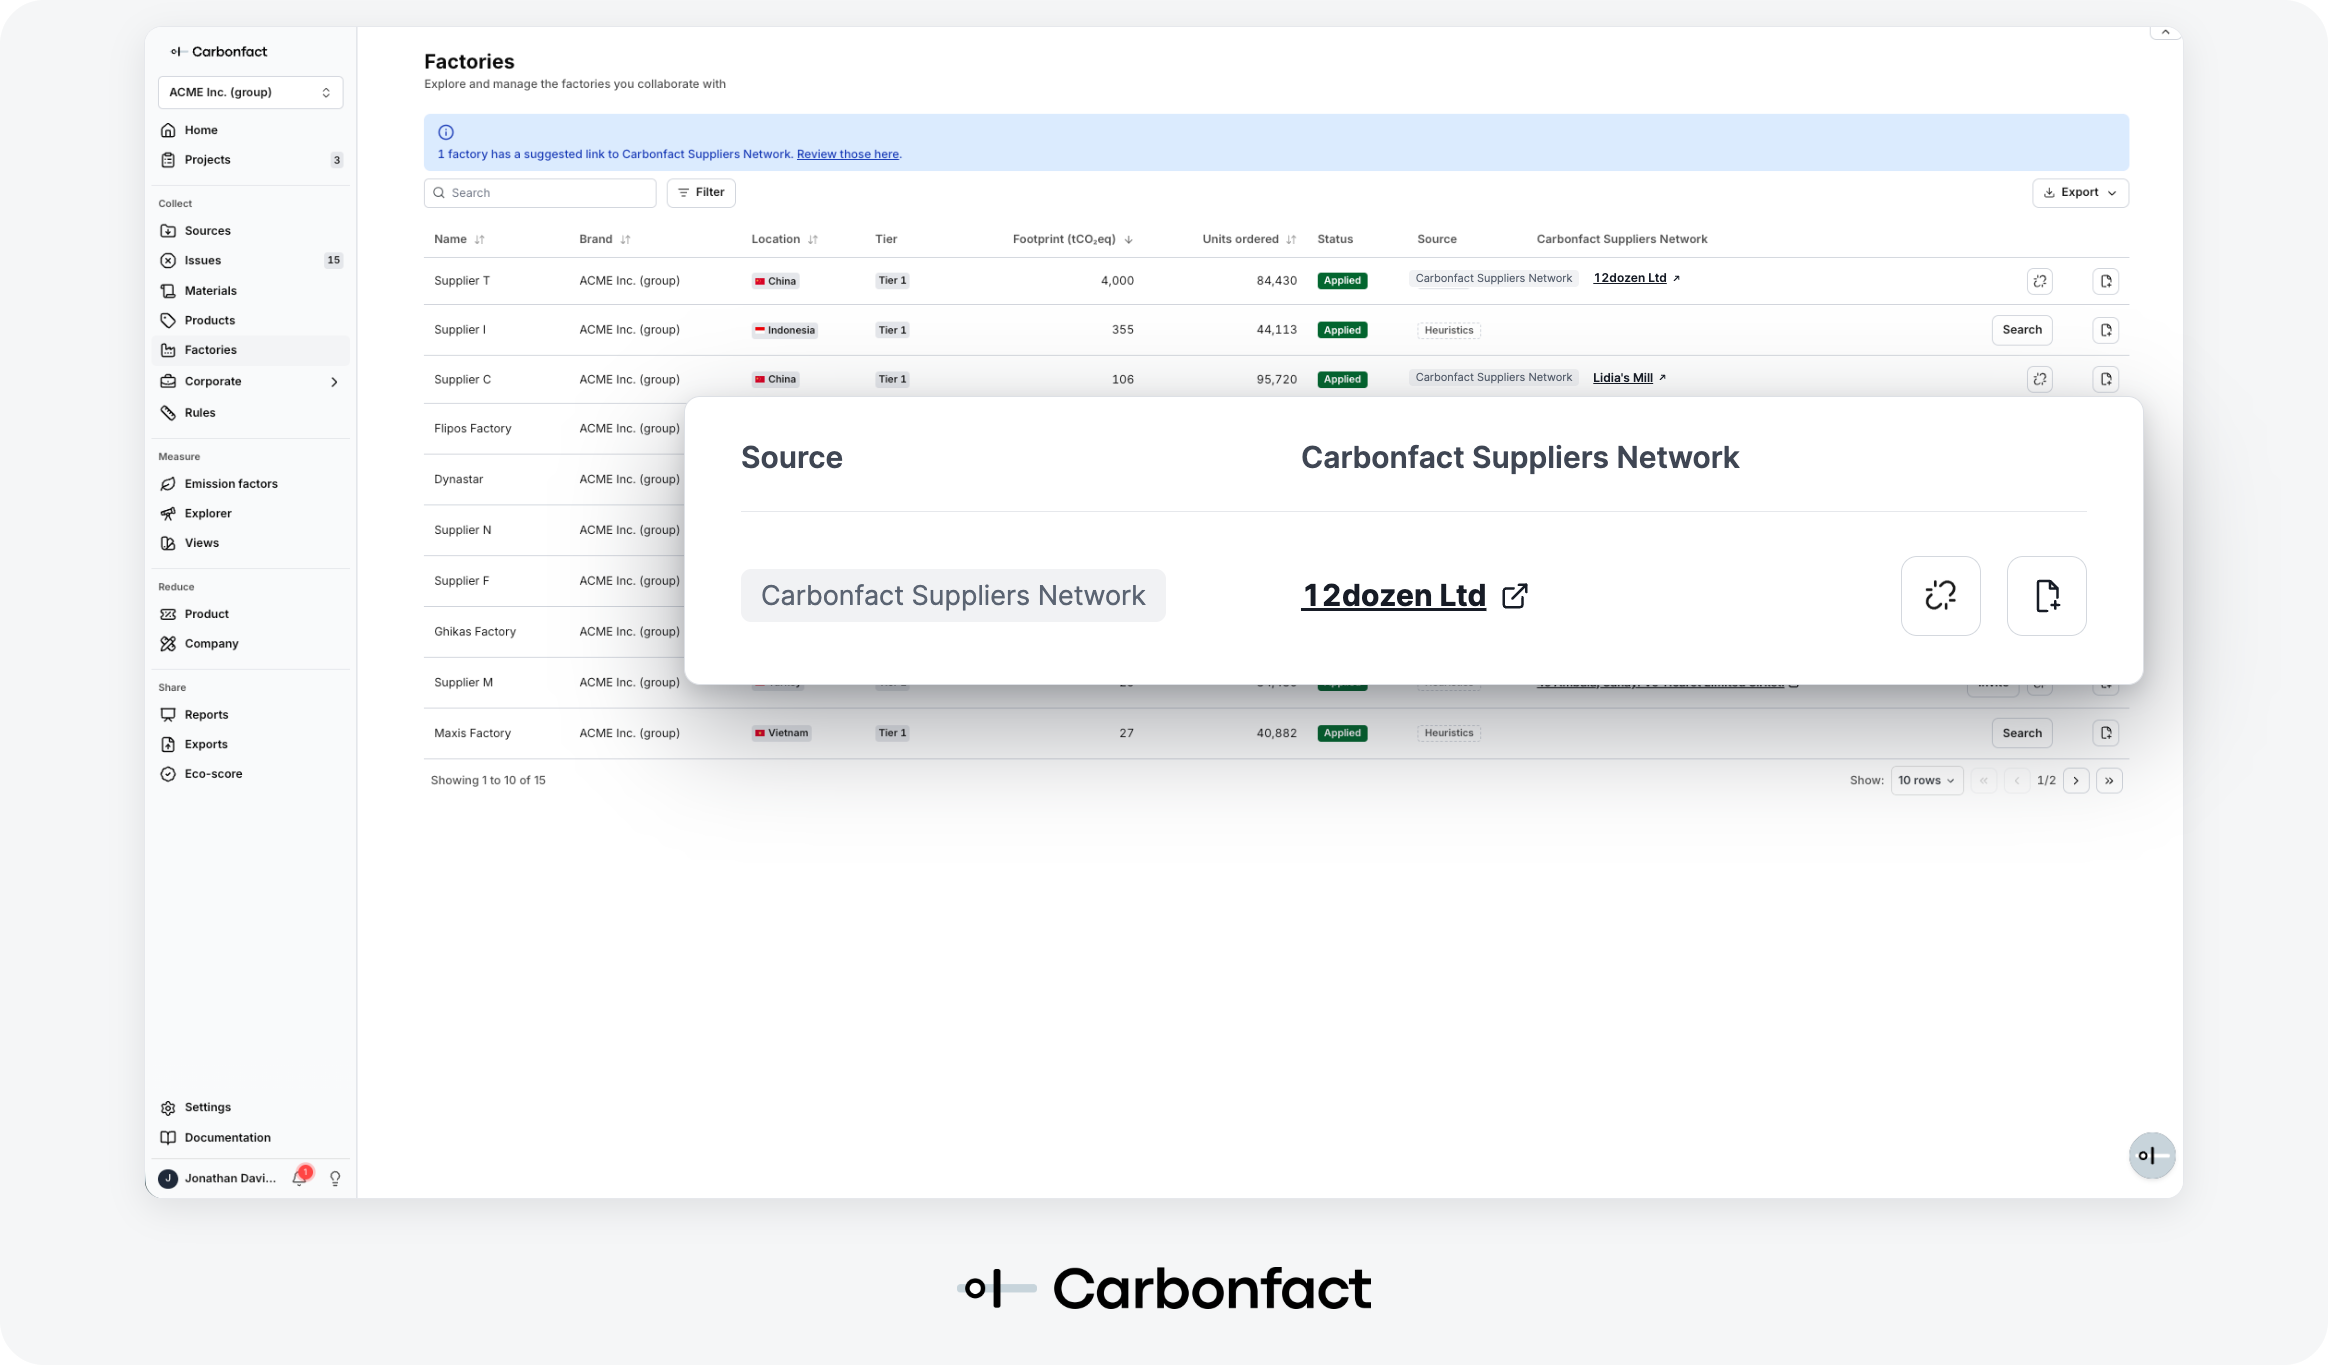This screenshot has width=2328, height=1365.
Task: Click the Factories icon in the sidebar
Action: (168, 350)
